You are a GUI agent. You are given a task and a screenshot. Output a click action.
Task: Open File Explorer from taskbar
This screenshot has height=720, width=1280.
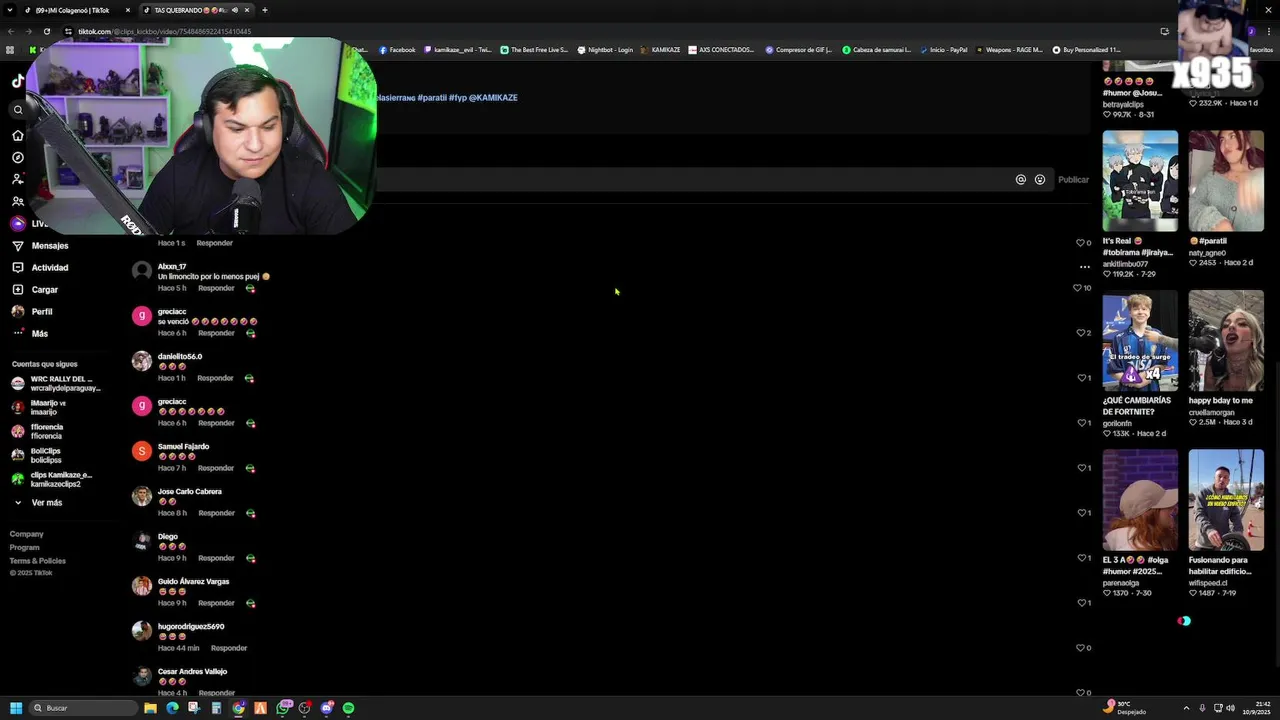click(x=150, y=708)
